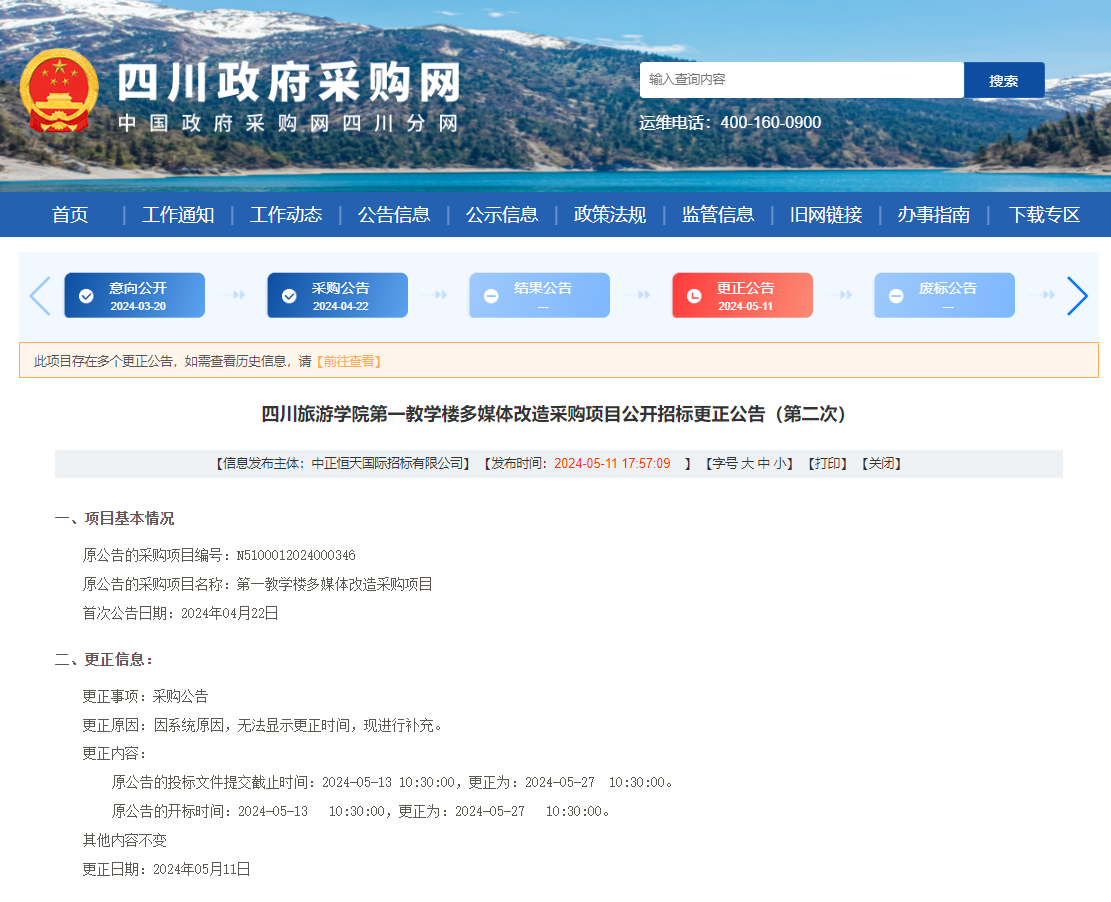Set font size to 大
This screenshot has width=1111, height=902.
(x=748, y=463)
